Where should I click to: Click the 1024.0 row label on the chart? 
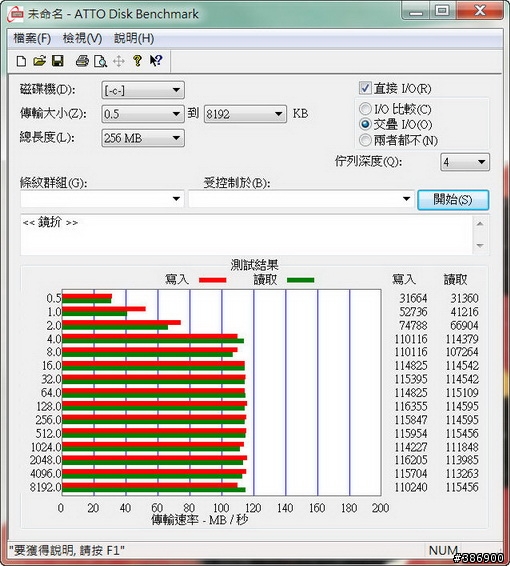click(46, 447)
